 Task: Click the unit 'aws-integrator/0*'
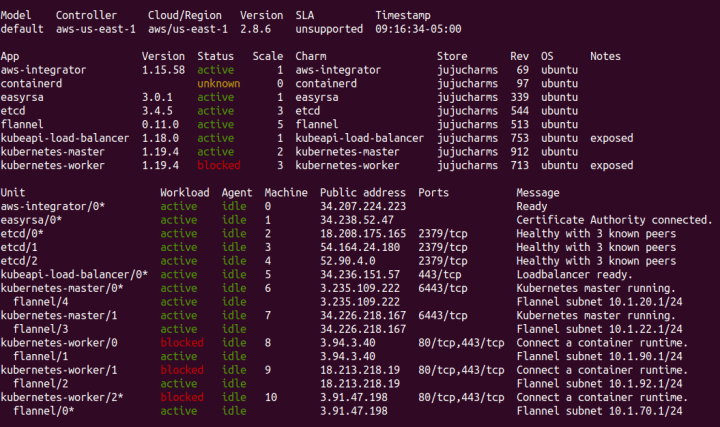[x=52, y=206]
